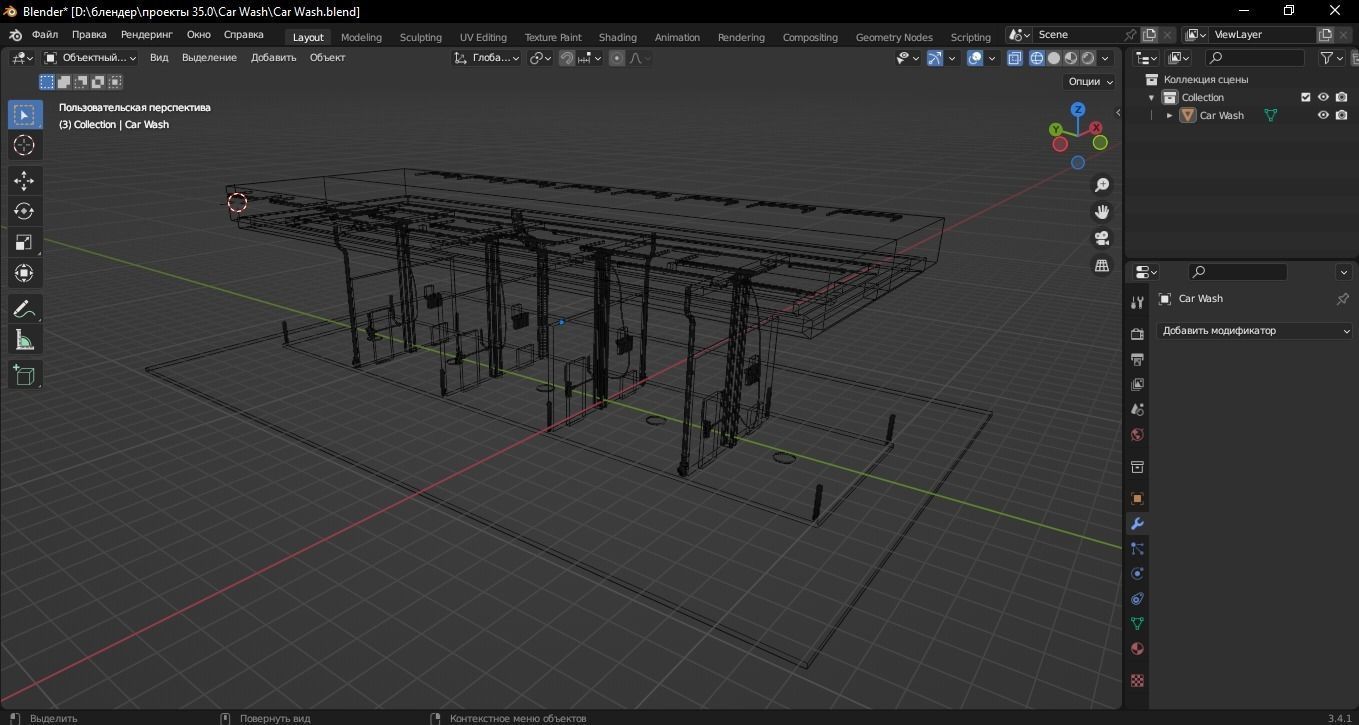Collapse the Collection in outliner
Screen dimensions: 1359x725
pos(1152,98)
